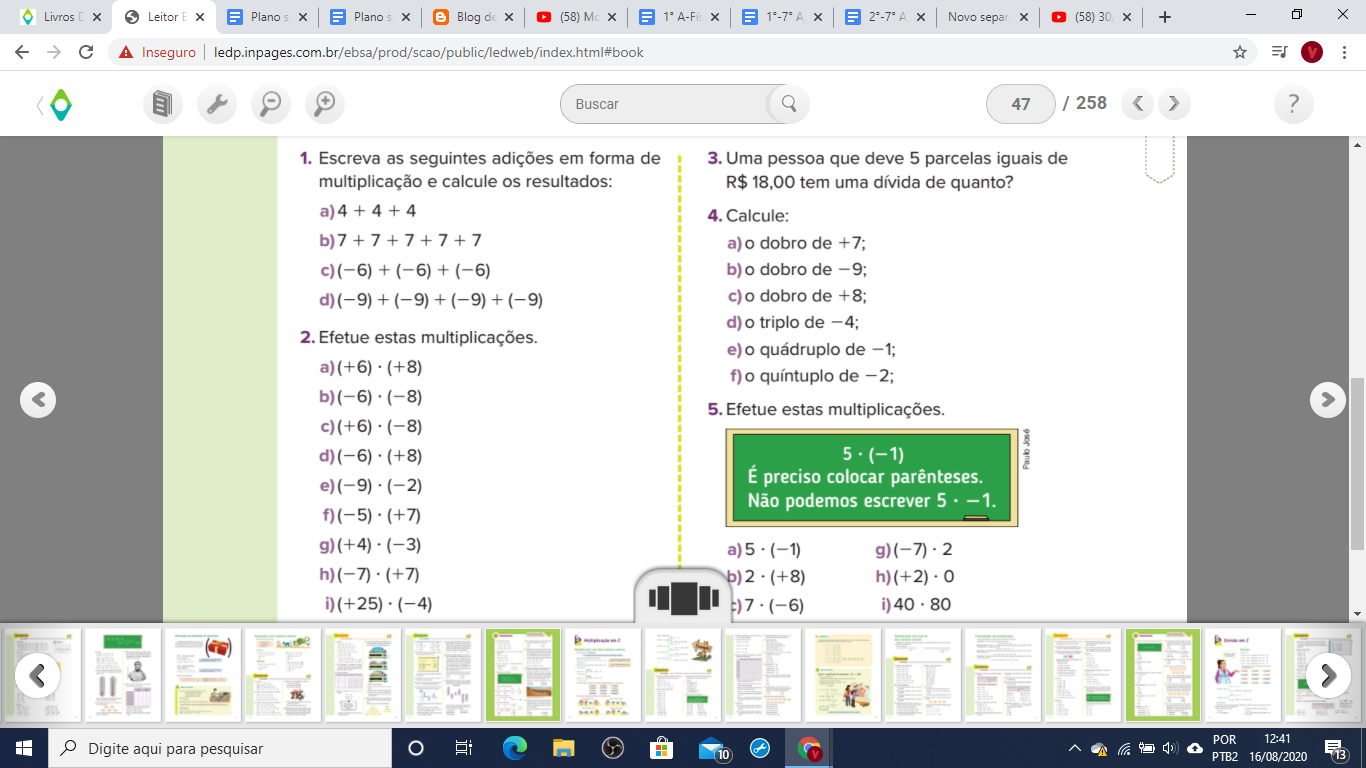The image size is (1366, 768).
Task: Bookmark this URL with the star
Action: 1240,52
